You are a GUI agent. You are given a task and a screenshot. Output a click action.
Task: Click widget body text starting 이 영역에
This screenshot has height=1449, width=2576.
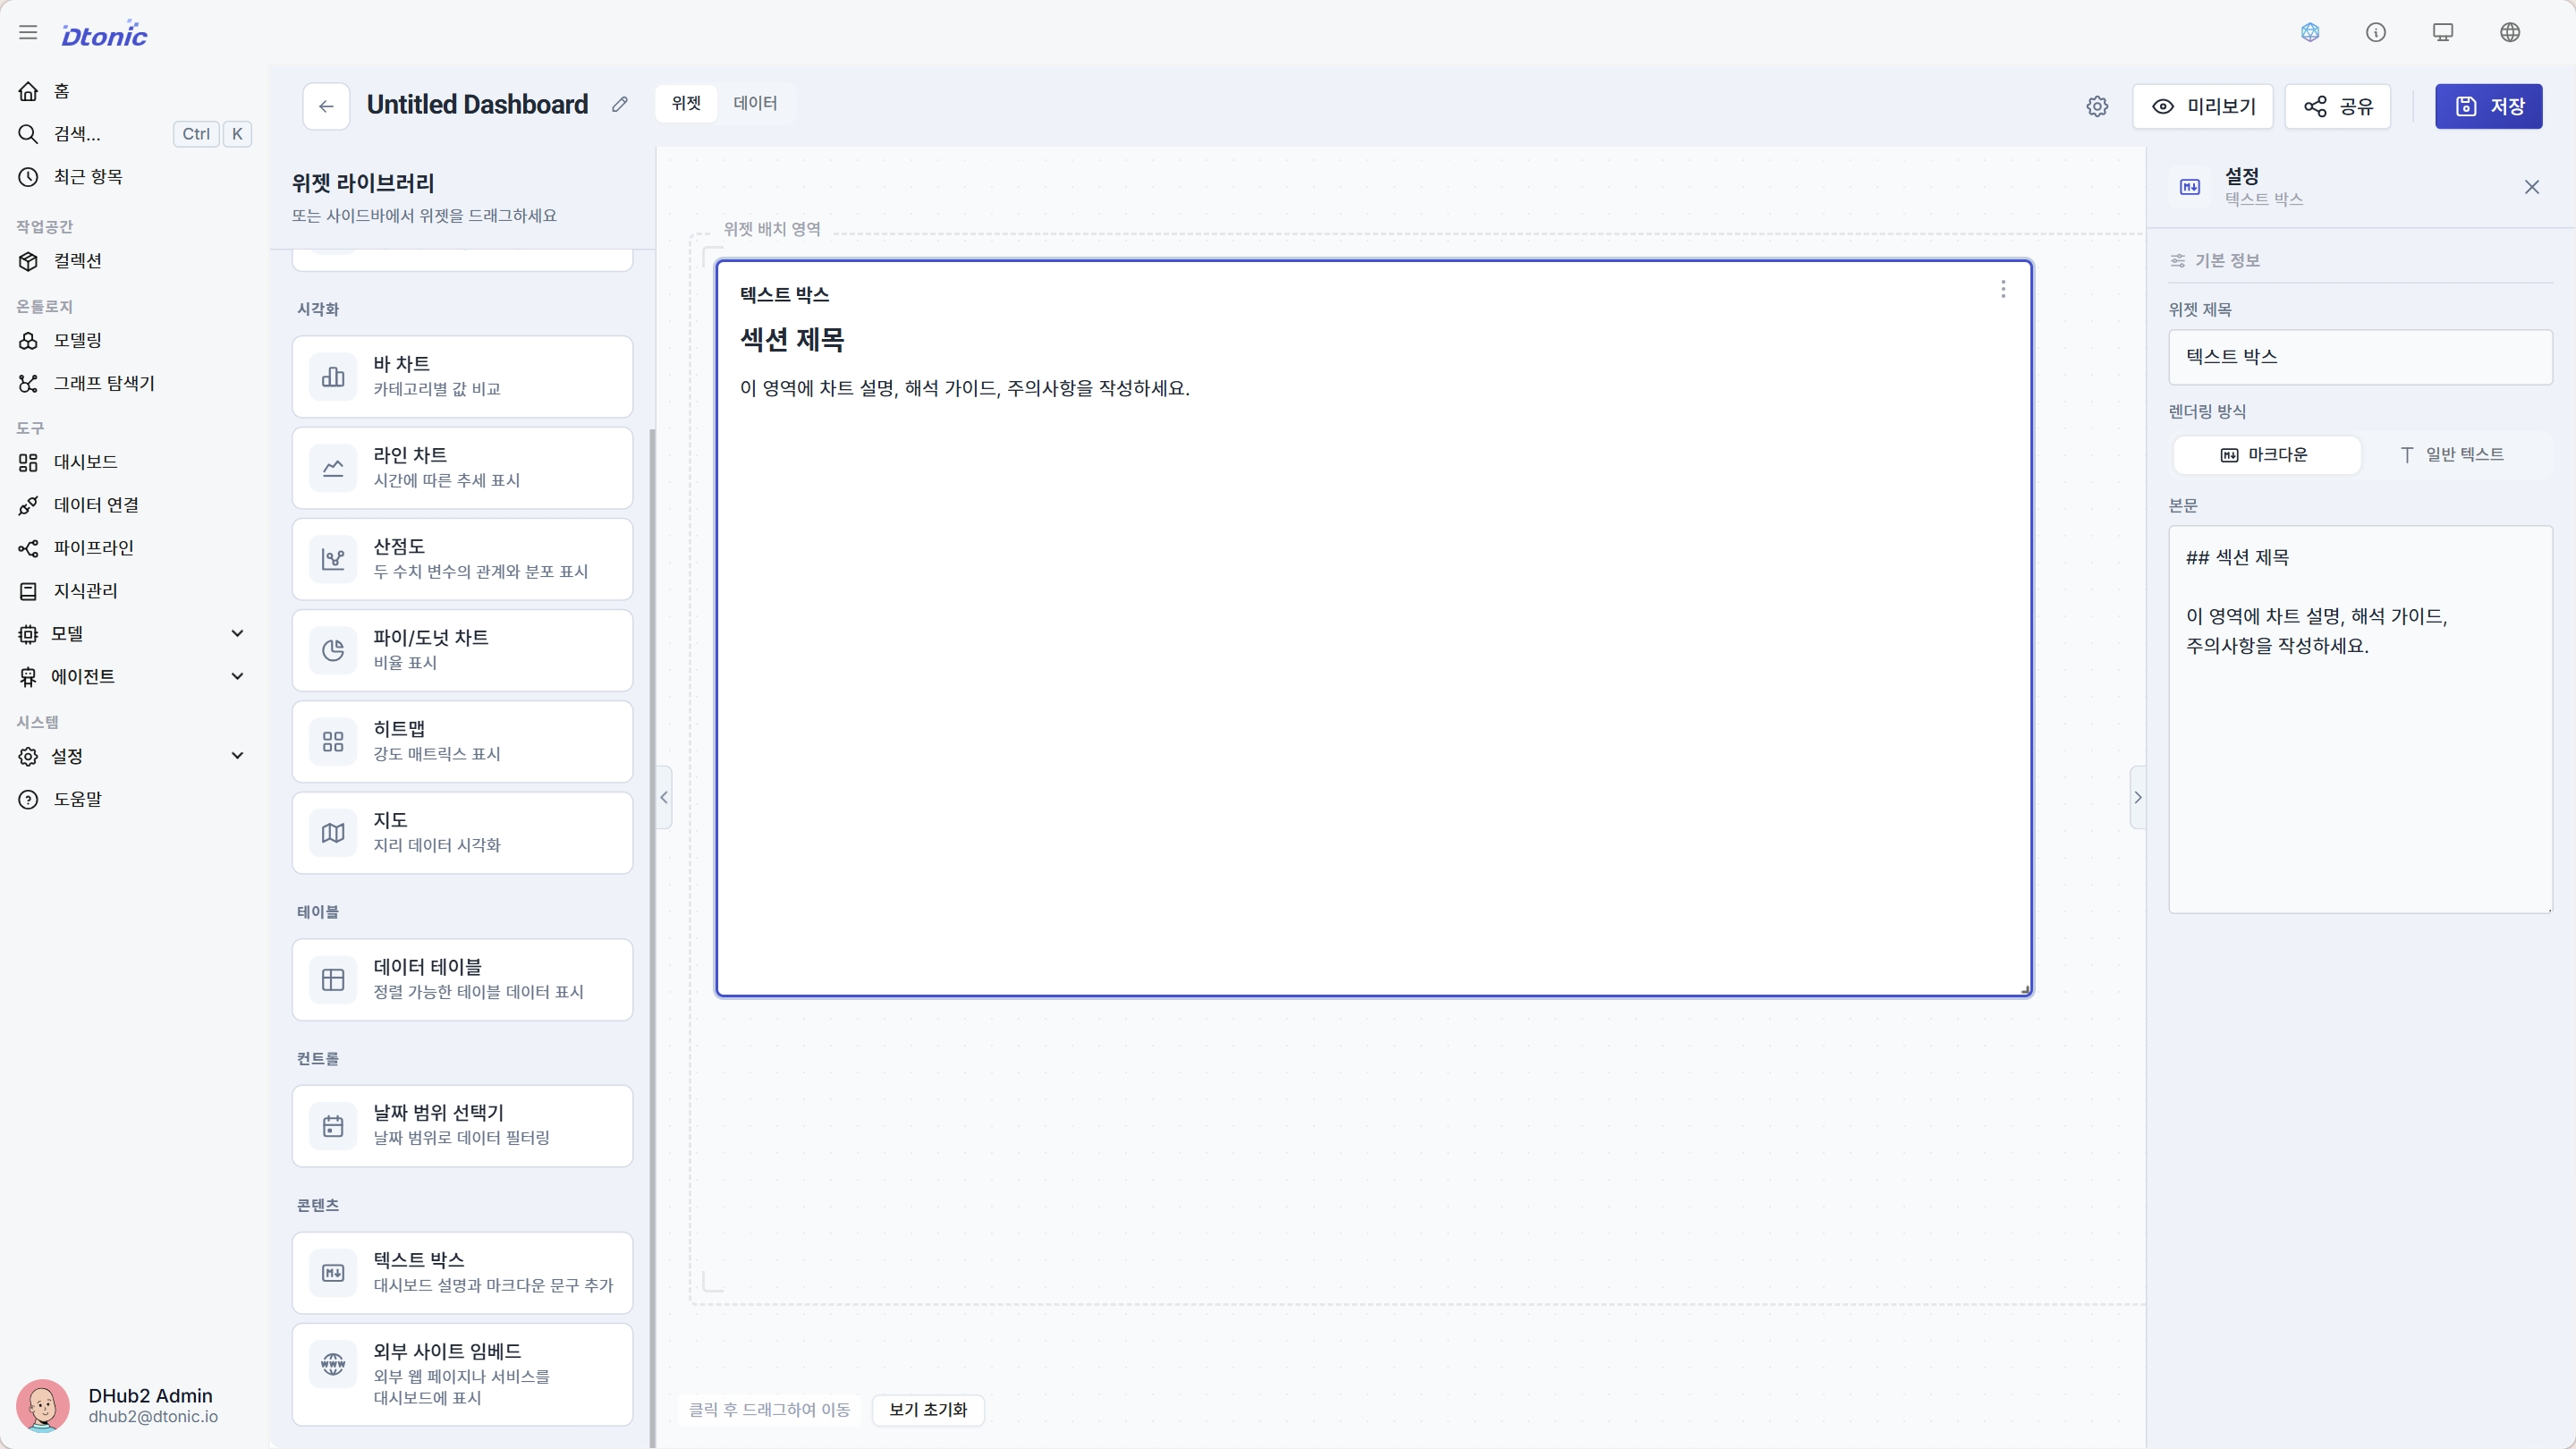(965, 388)
